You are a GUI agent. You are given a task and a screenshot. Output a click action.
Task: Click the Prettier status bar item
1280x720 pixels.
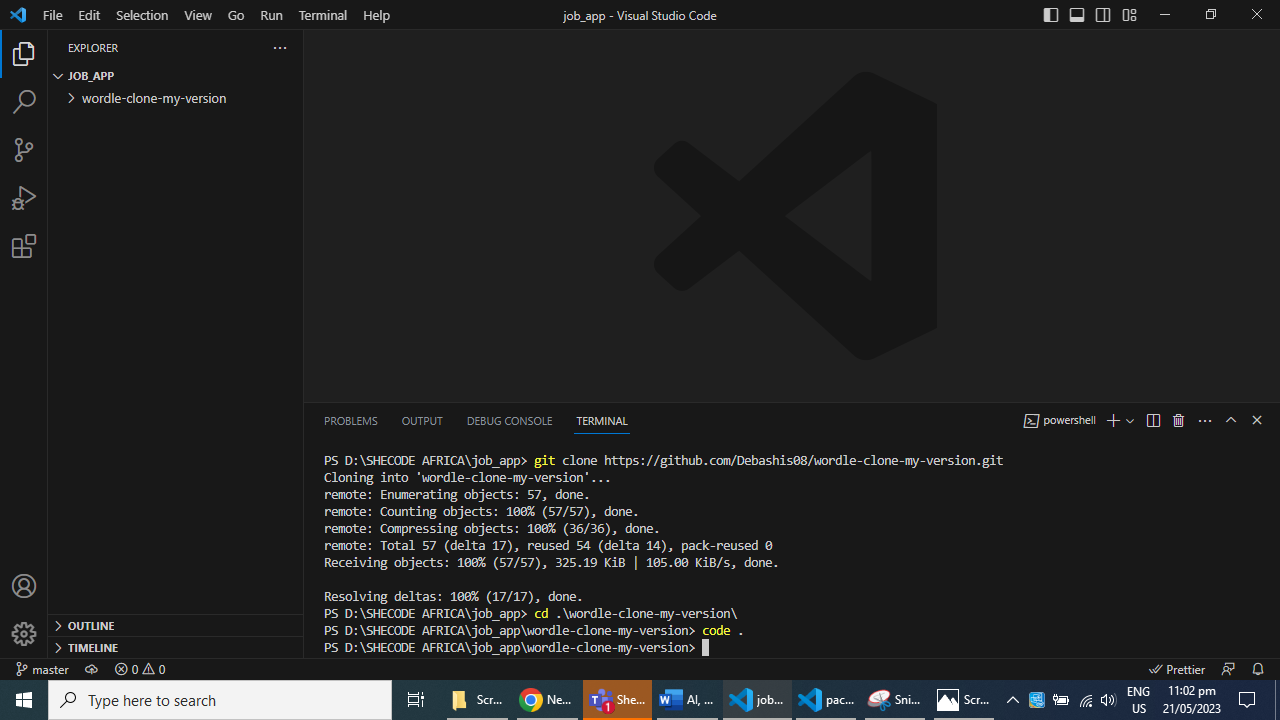tap(1178, 670)
